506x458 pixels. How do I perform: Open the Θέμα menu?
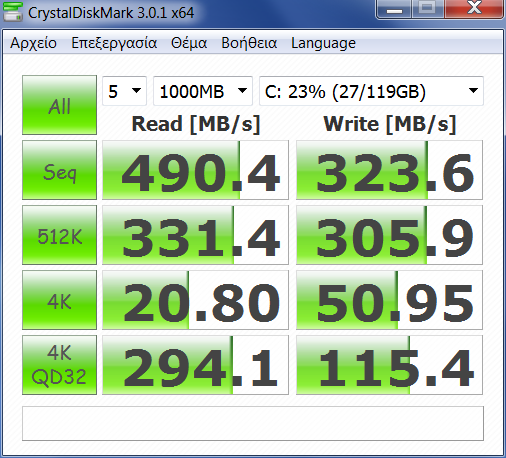[x=189, y=43]
